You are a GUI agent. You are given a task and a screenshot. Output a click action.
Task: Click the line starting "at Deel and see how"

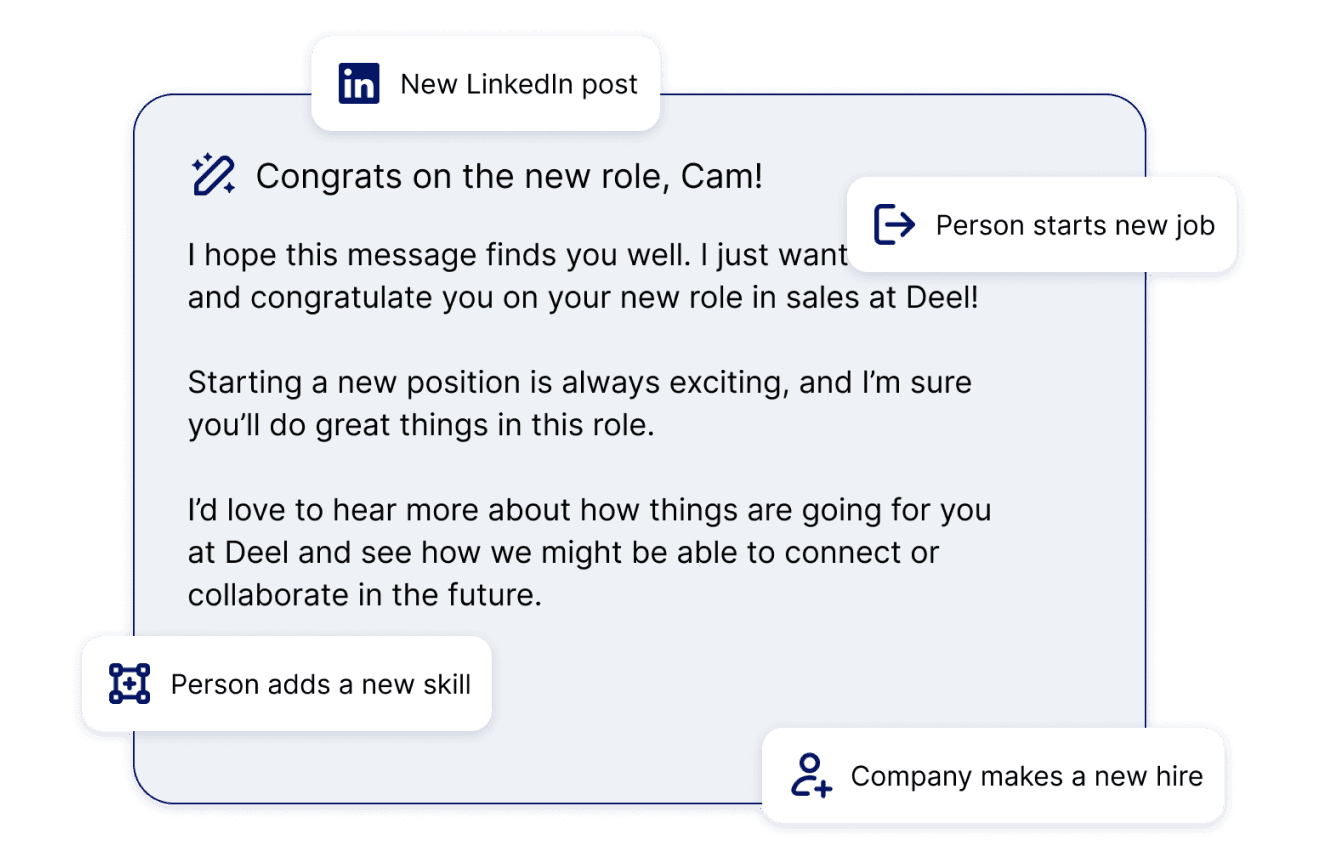tap(563, 552)
